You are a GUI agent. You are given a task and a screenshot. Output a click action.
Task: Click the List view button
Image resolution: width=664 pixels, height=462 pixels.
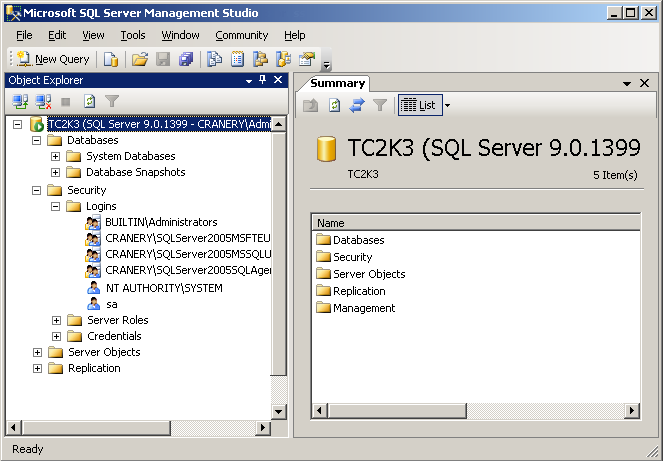tap(420, 105)
